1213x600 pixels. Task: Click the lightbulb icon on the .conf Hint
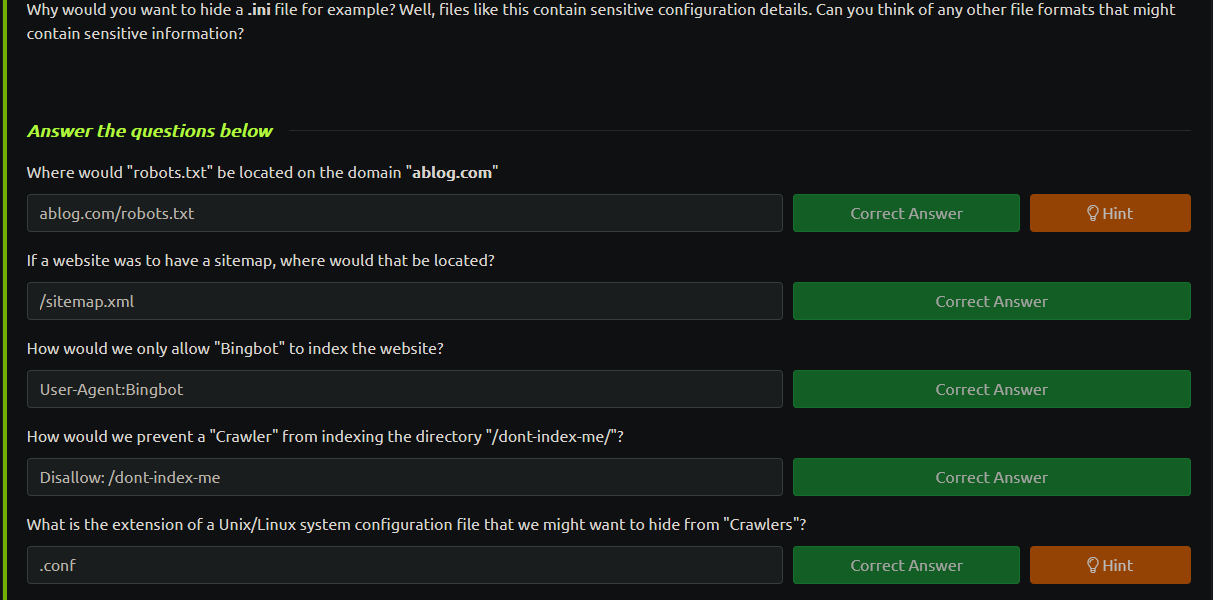[x=1093, y=565]
